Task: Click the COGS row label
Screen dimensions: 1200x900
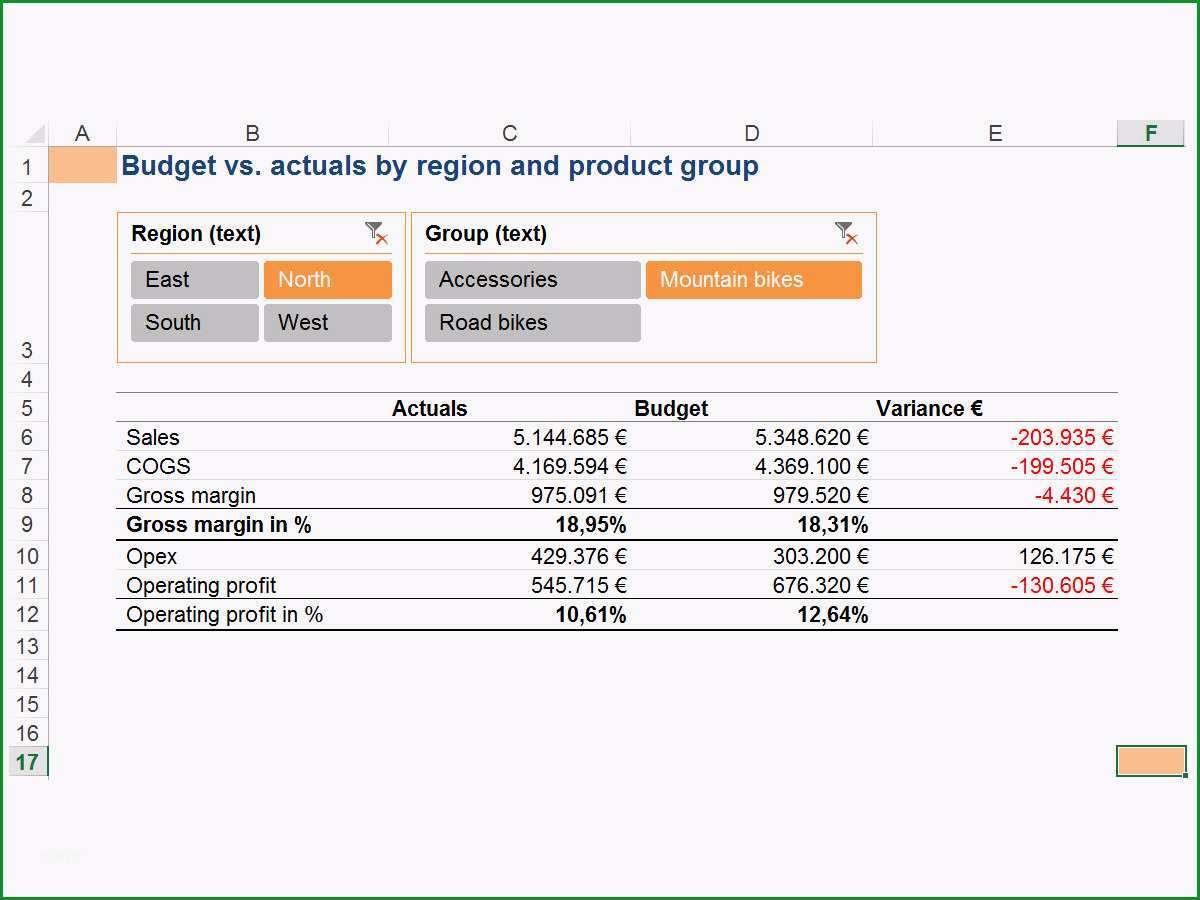Action: [158, 466]
